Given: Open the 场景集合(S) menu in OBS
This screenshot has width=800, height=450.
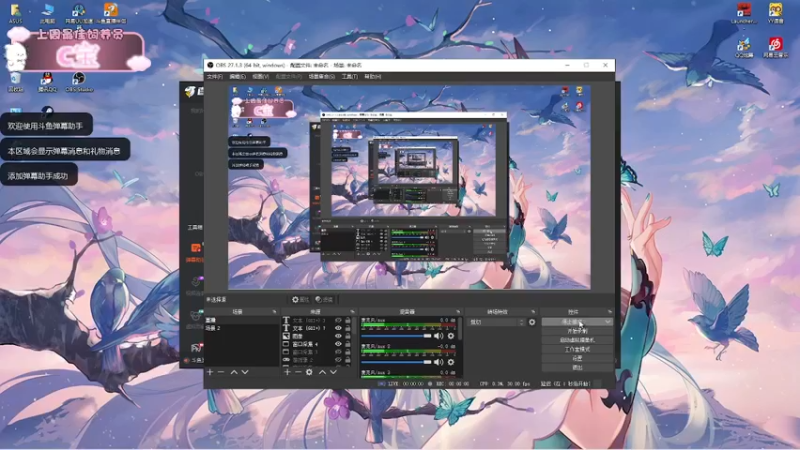Looking at the screenshot, I should coord(321,77).
